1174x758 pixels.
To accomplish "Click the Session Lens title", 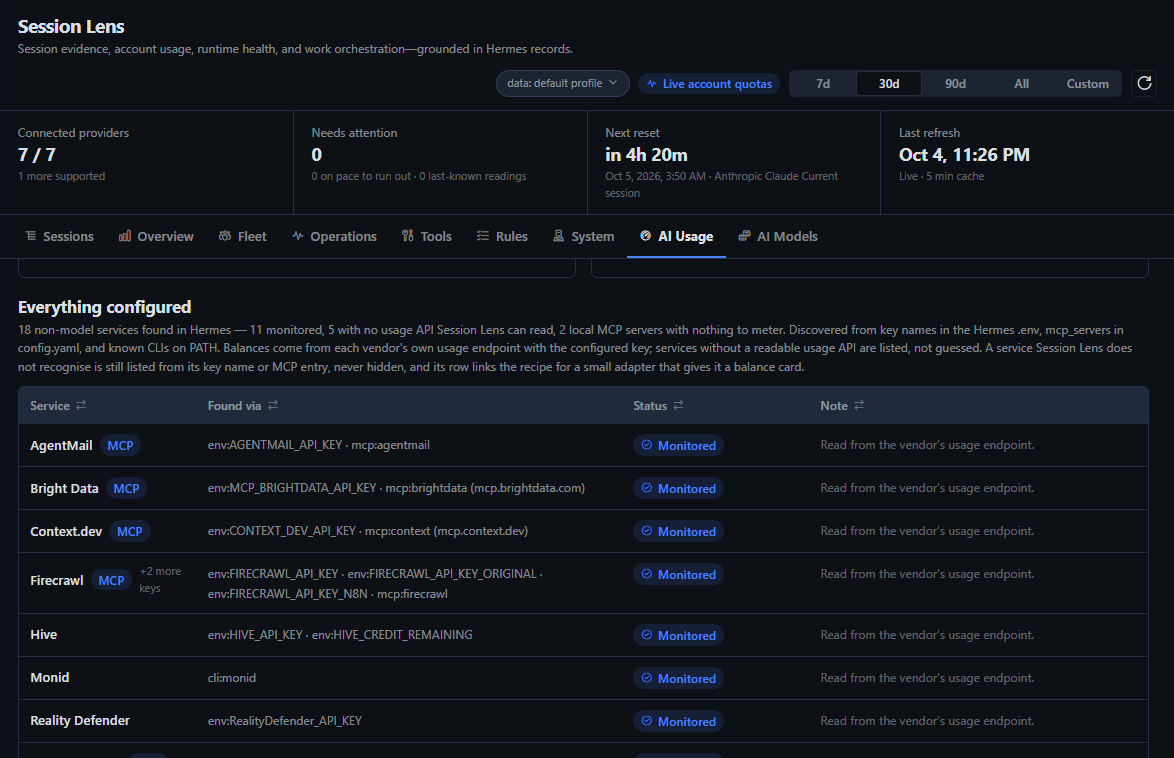I will pyautogui.click(x=71, y=27).
